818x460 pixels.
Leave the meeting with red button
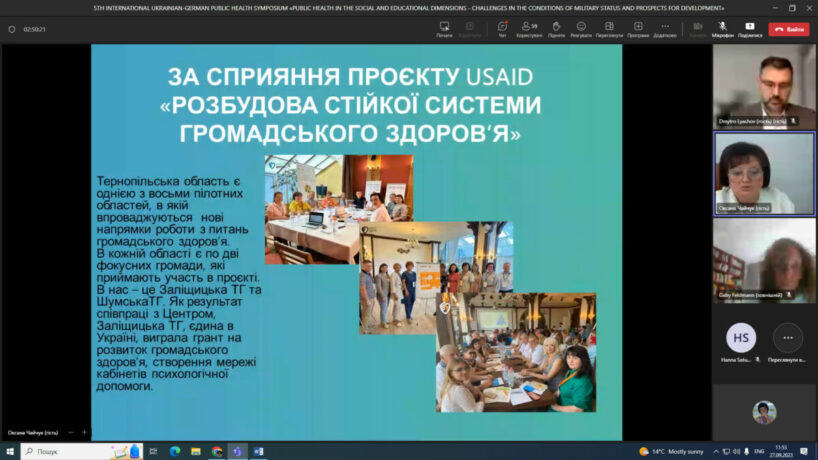788,29
